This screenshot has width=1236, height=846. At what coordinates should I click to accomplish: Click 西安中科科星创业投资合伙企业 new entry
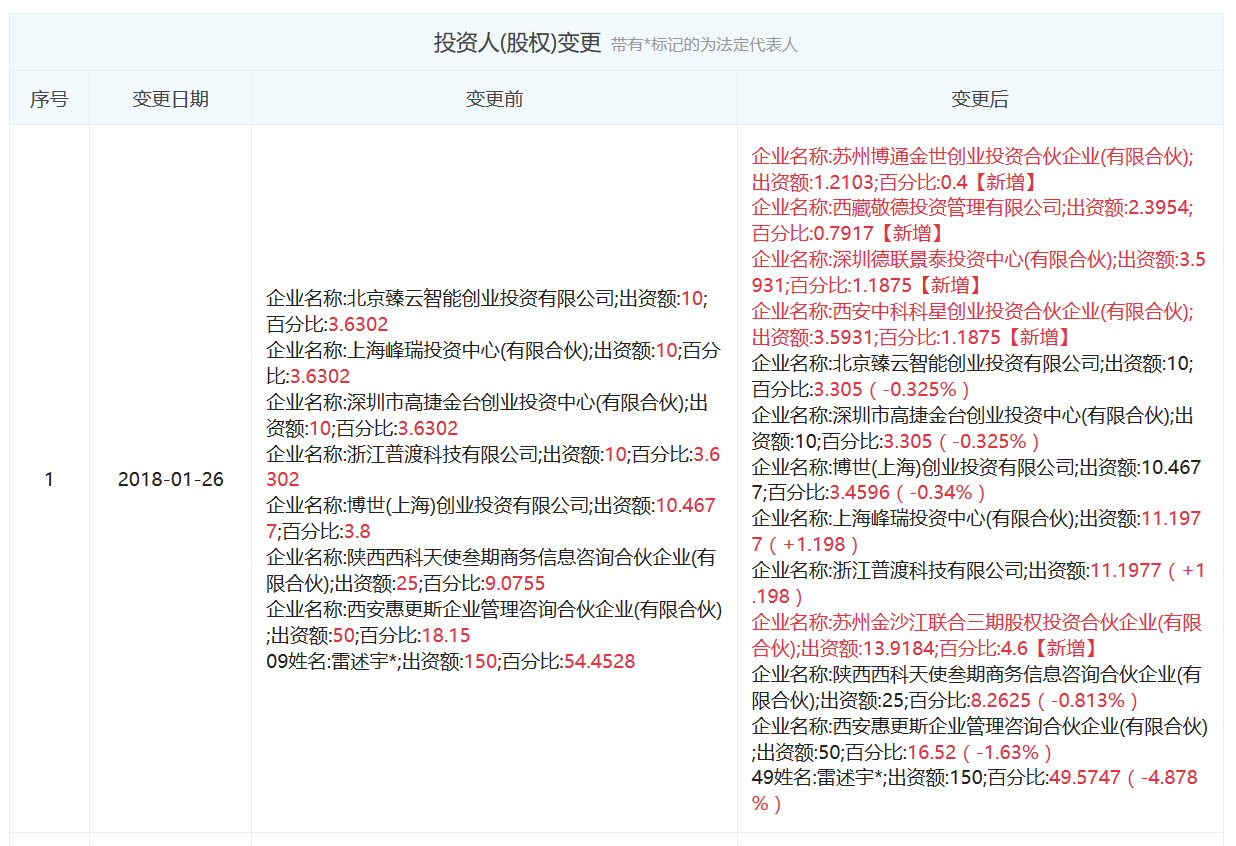(x=973, y=325)
